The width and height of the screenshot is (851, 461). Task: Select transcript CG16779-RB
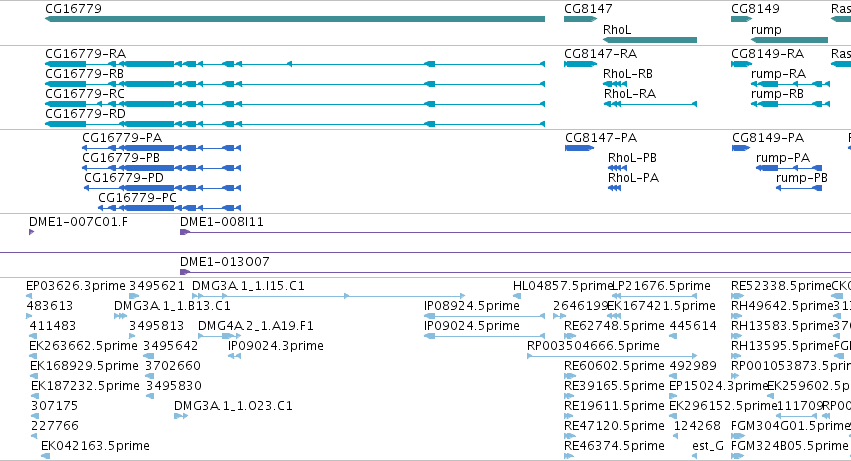[x=295, y=84]
